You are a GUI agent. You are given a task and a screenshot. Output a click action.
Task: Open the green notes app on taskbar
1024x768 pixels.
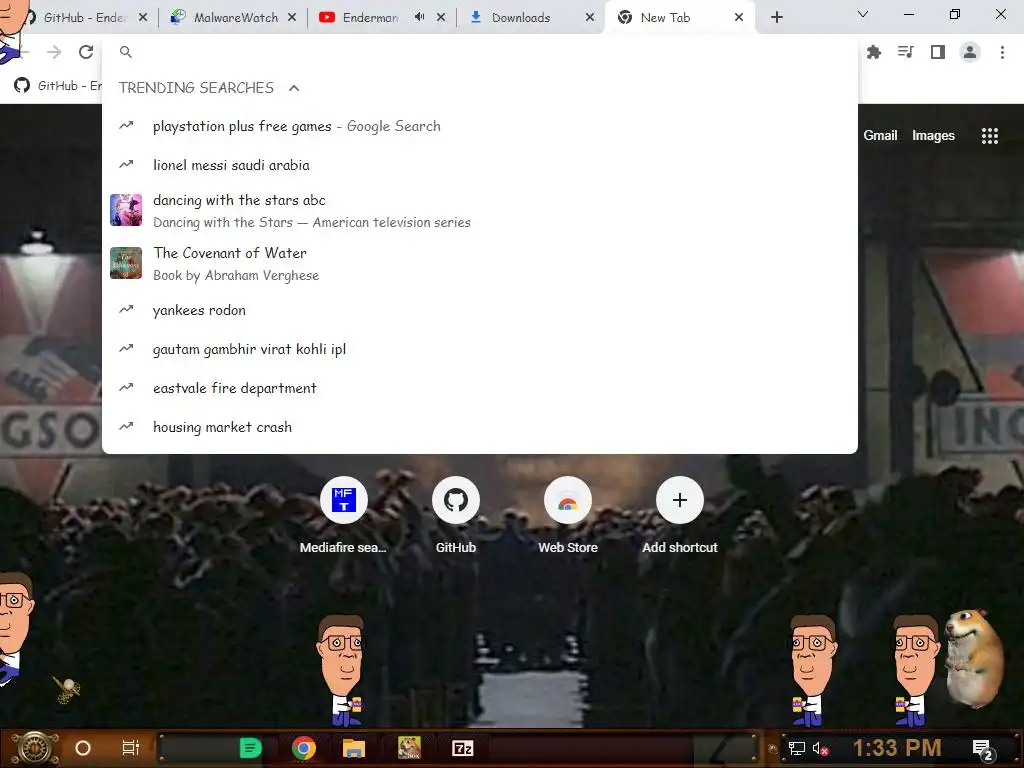[251, 748]
